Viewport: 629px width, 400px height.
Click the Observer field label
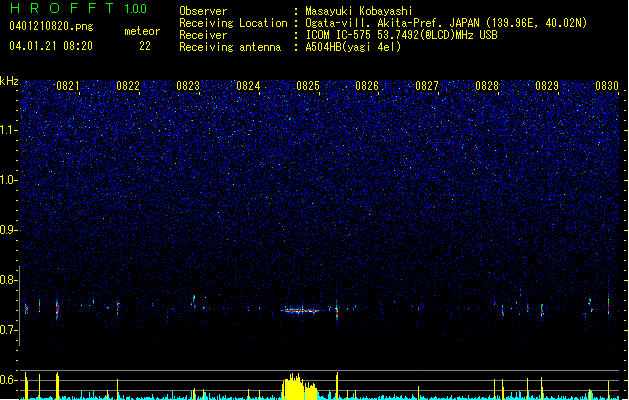coord(203,11)
